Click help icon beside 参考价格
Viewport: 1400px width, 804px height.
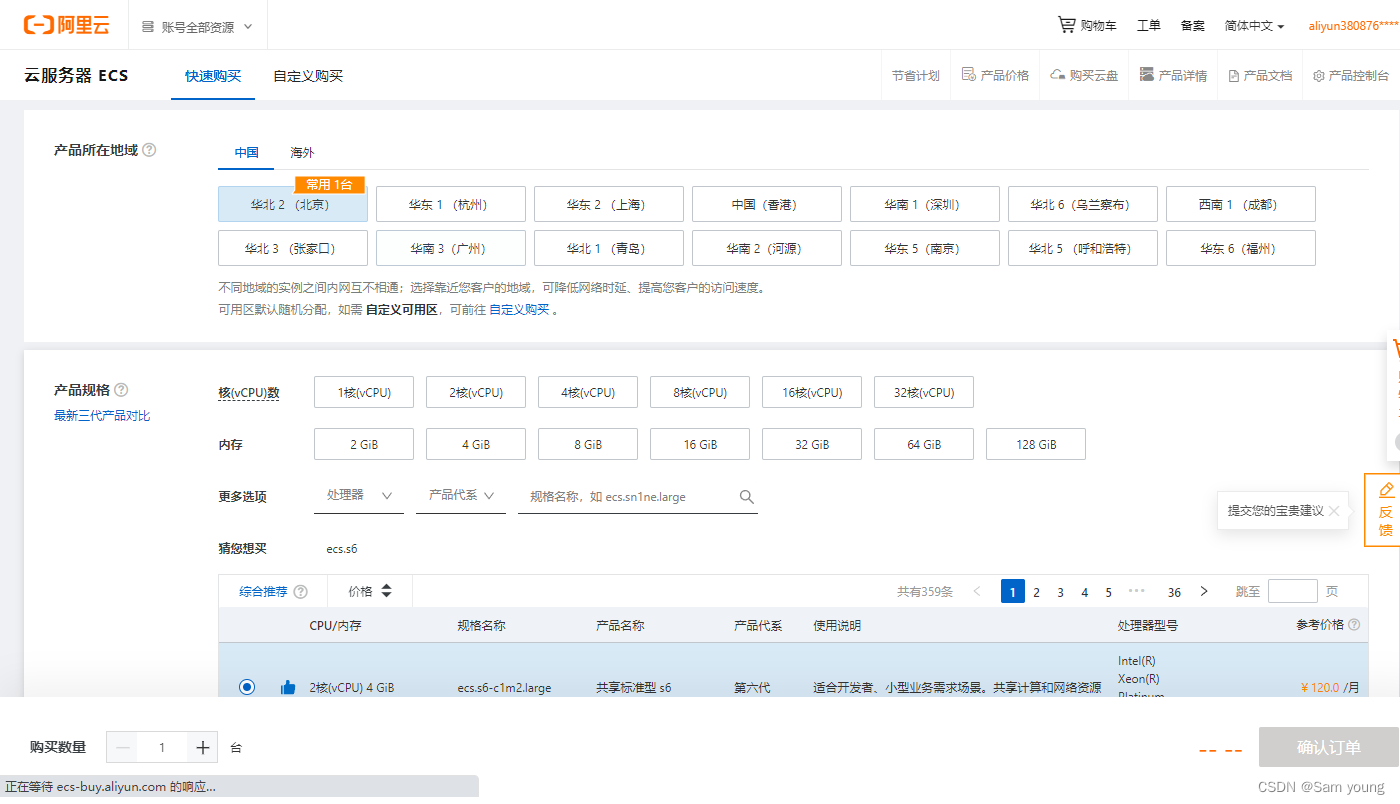tap(1354, 625)
